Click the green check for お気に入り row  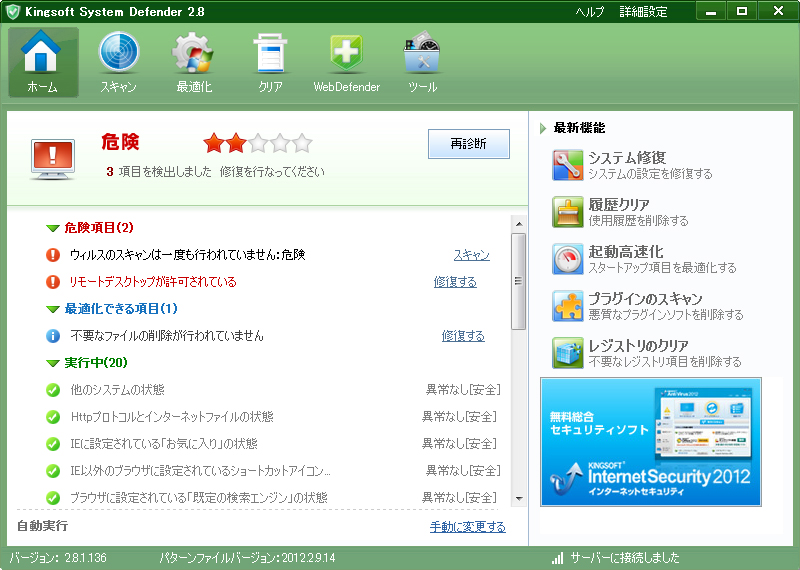tap(53, 444)
